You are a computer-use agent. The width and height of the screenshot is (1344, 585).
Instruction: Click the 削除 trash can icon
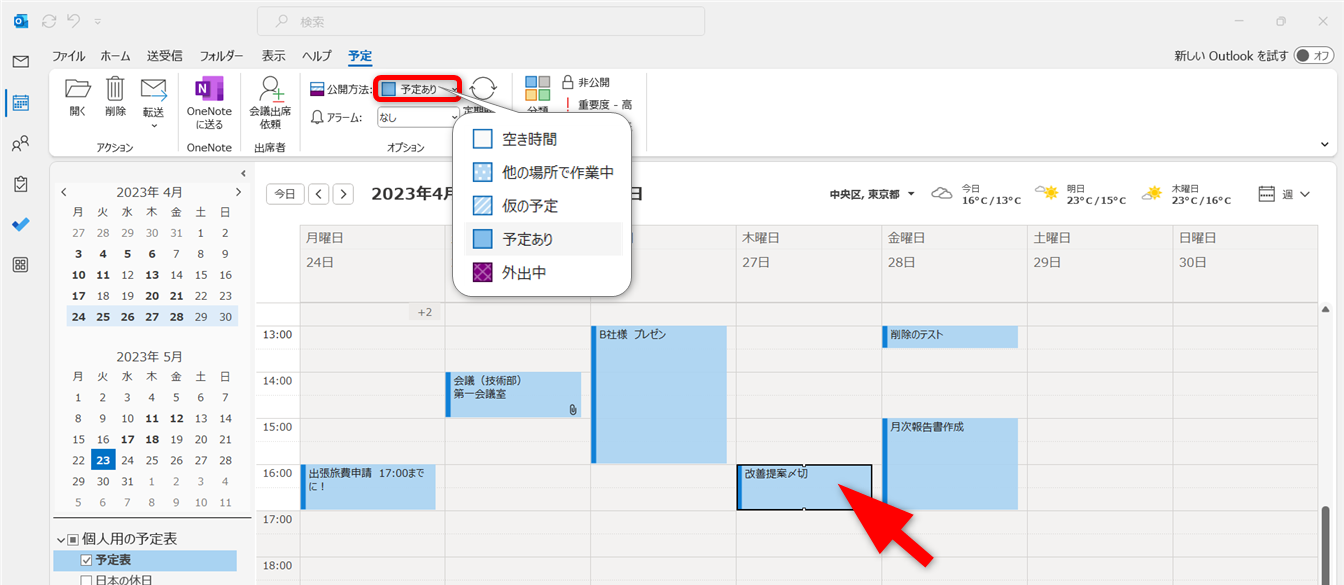point(116,97)
